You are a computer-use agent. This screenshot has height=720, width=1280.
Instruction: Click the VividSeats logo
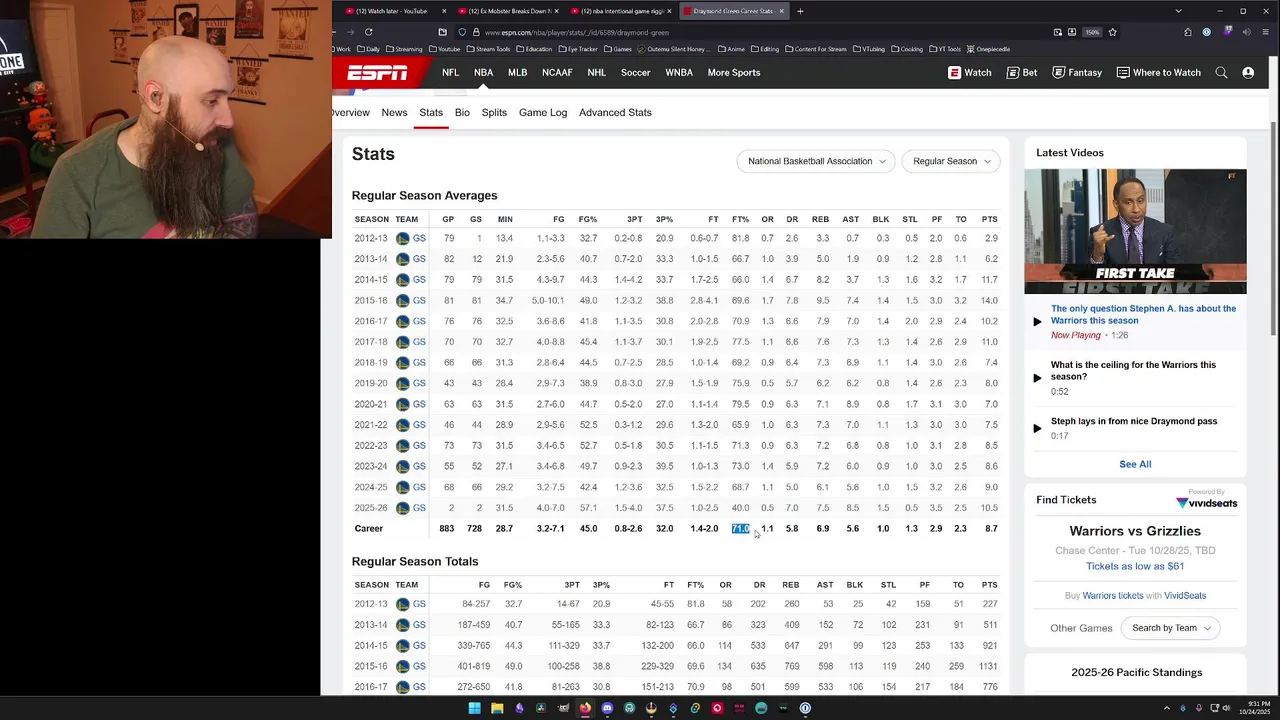pos(1207,502)
